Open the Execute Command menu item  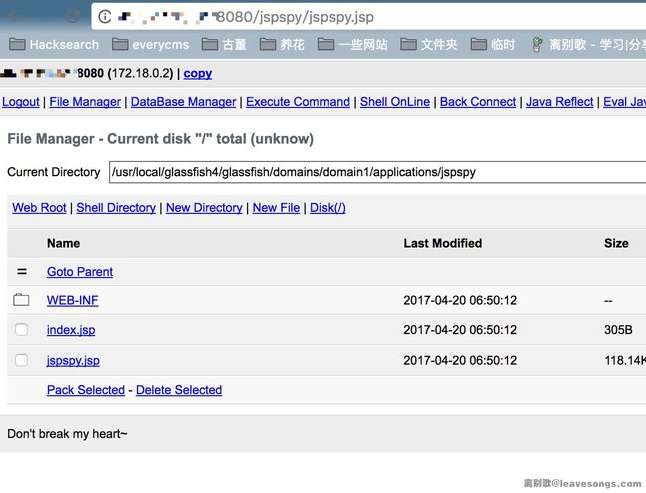click(x=298, y=102)
